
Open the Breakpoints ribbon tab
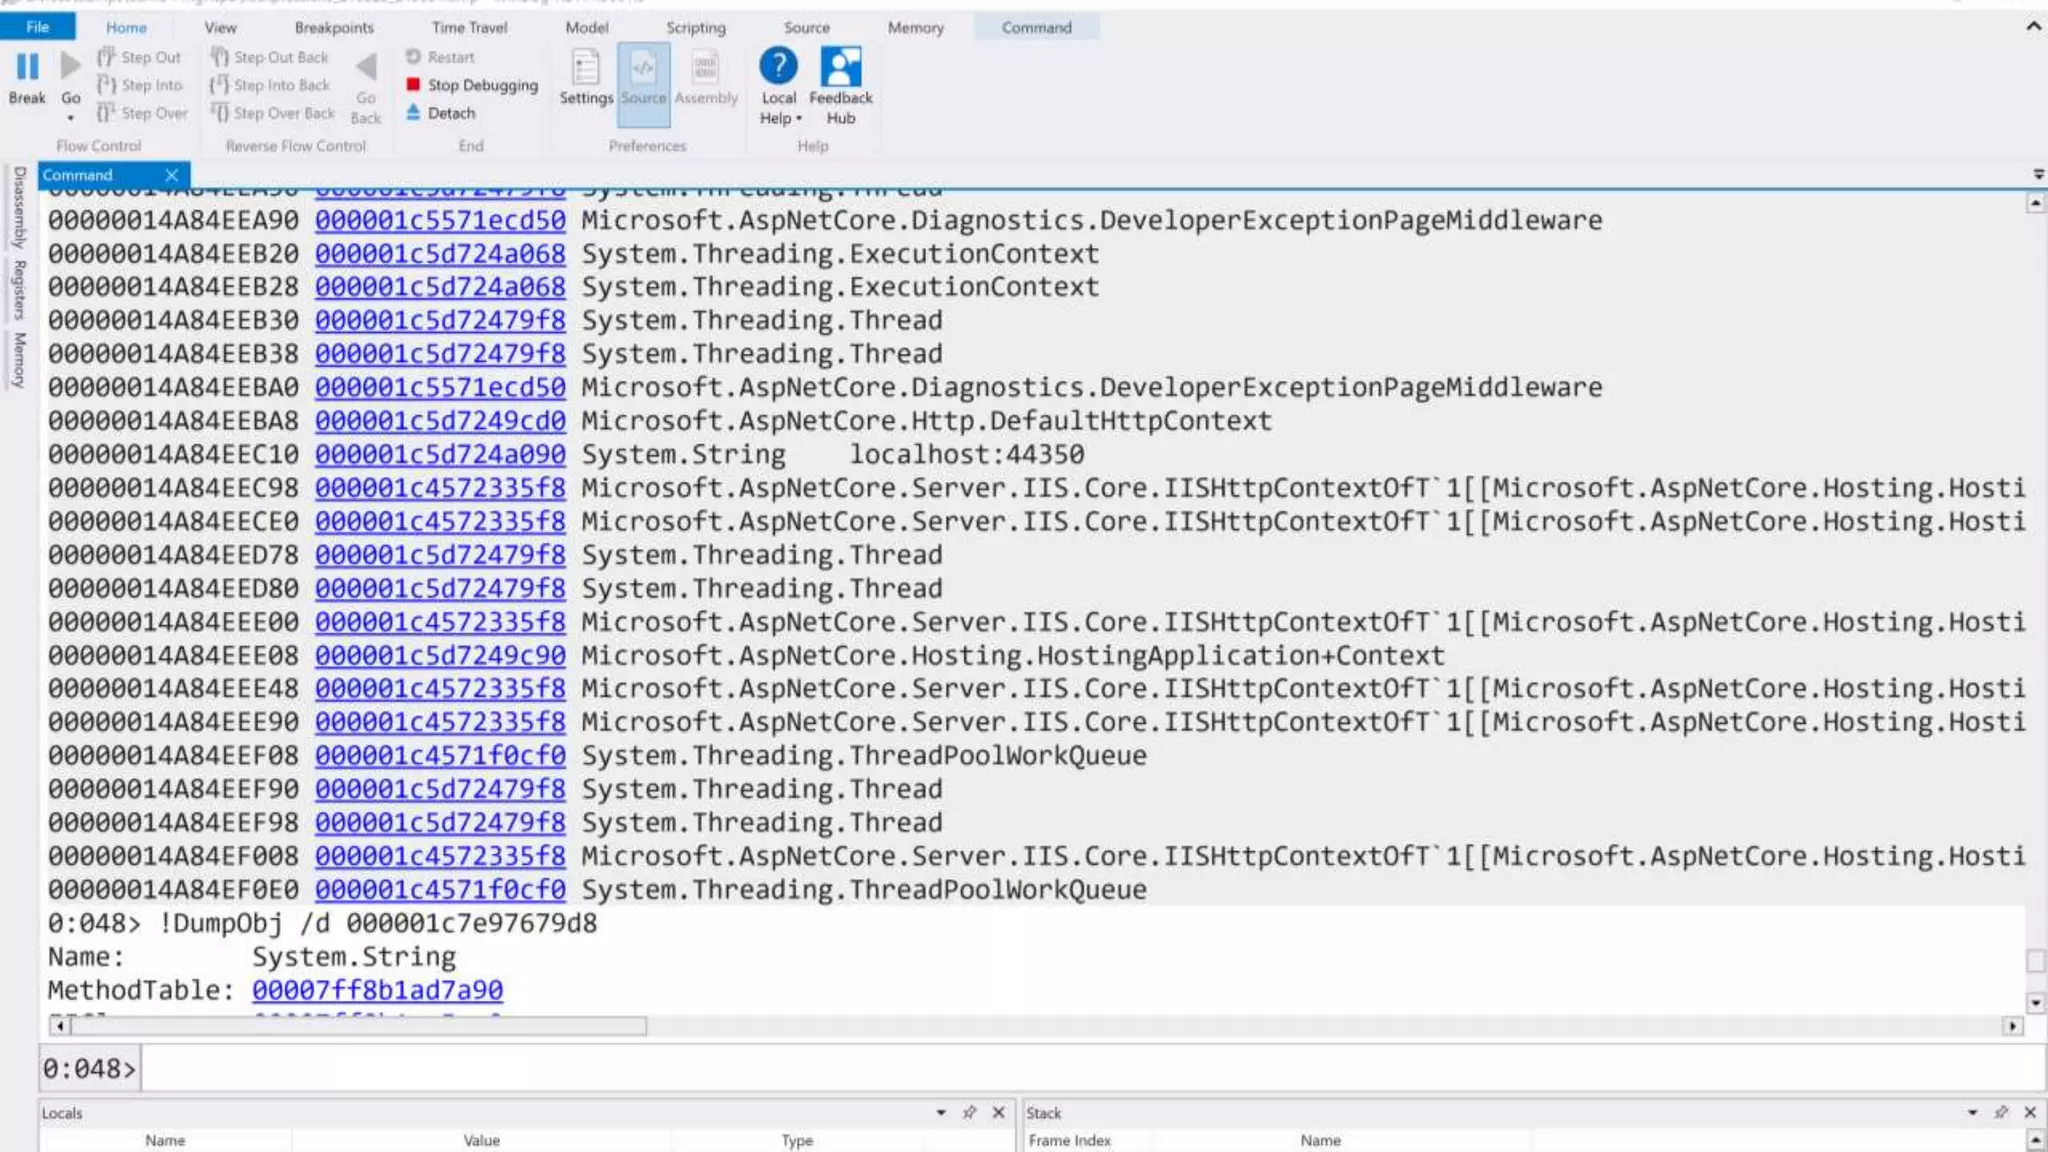[334, 27]
